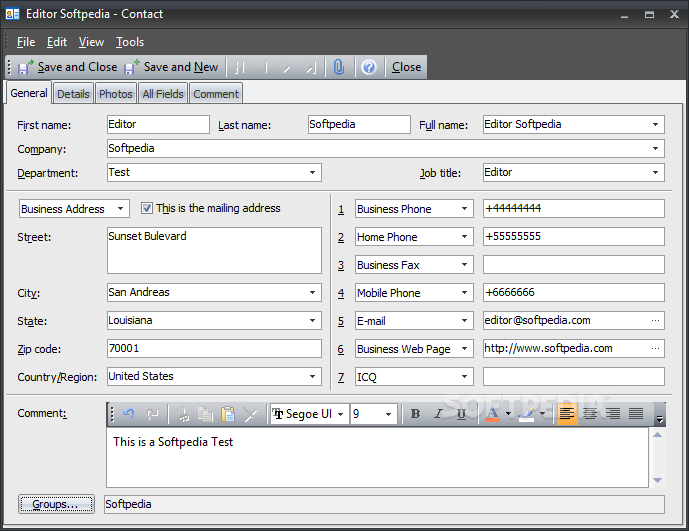Viewport: 689px width, 531px height.
Task: Open the Edit menu
Action: [x=57, y=42]
